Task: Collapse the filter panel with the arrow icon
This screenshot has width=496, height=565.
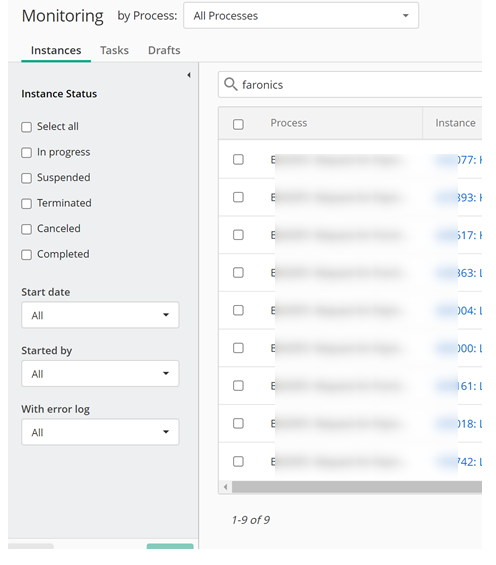Action: 189,75
